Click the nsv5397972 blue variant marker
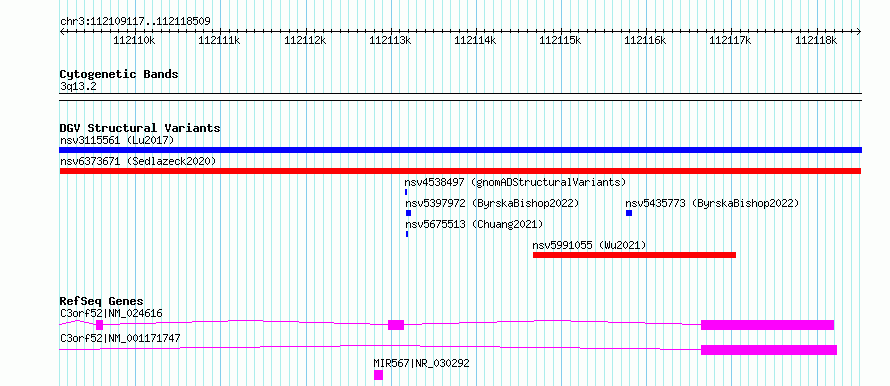 point(408,213)
